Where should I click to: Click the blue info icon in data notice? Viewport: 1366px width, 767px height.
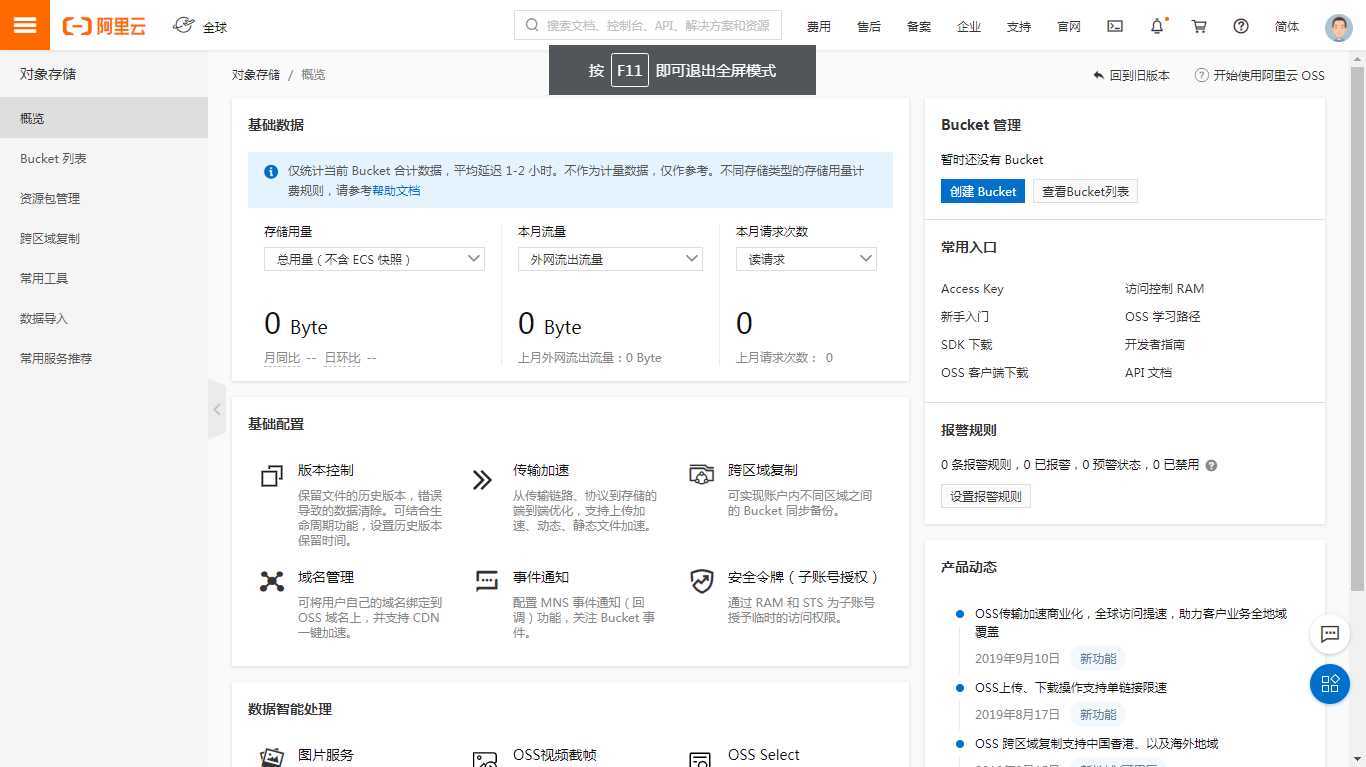271,171
